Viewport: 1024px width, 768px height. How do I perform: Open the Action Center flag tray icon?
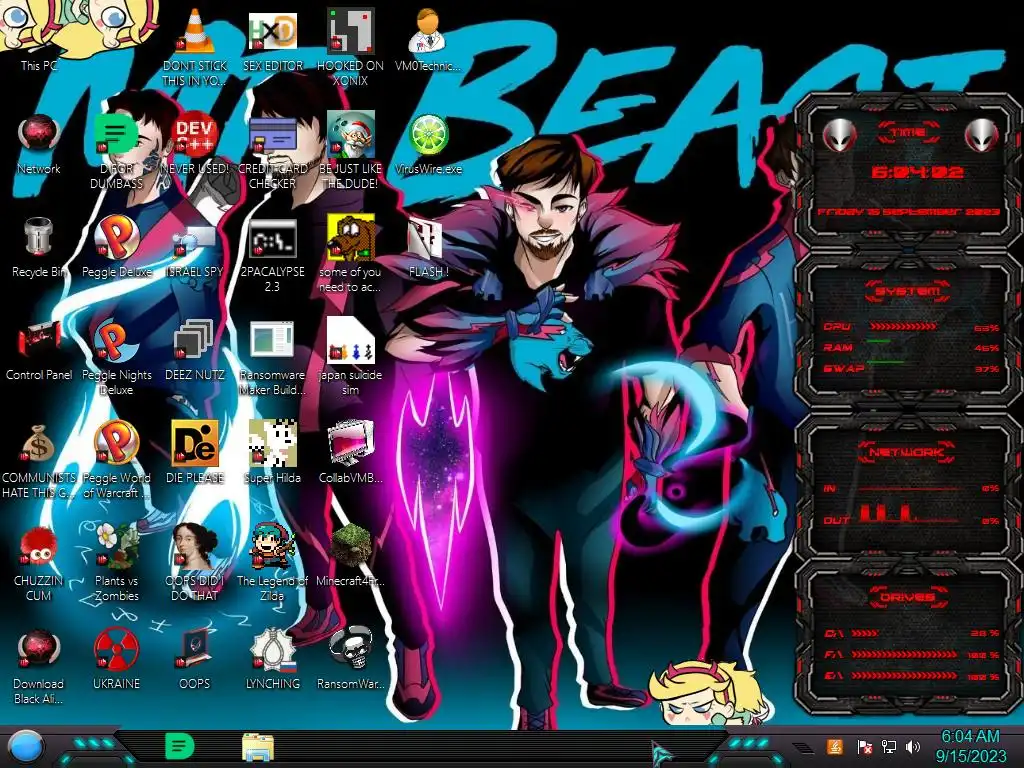point(864,746)
